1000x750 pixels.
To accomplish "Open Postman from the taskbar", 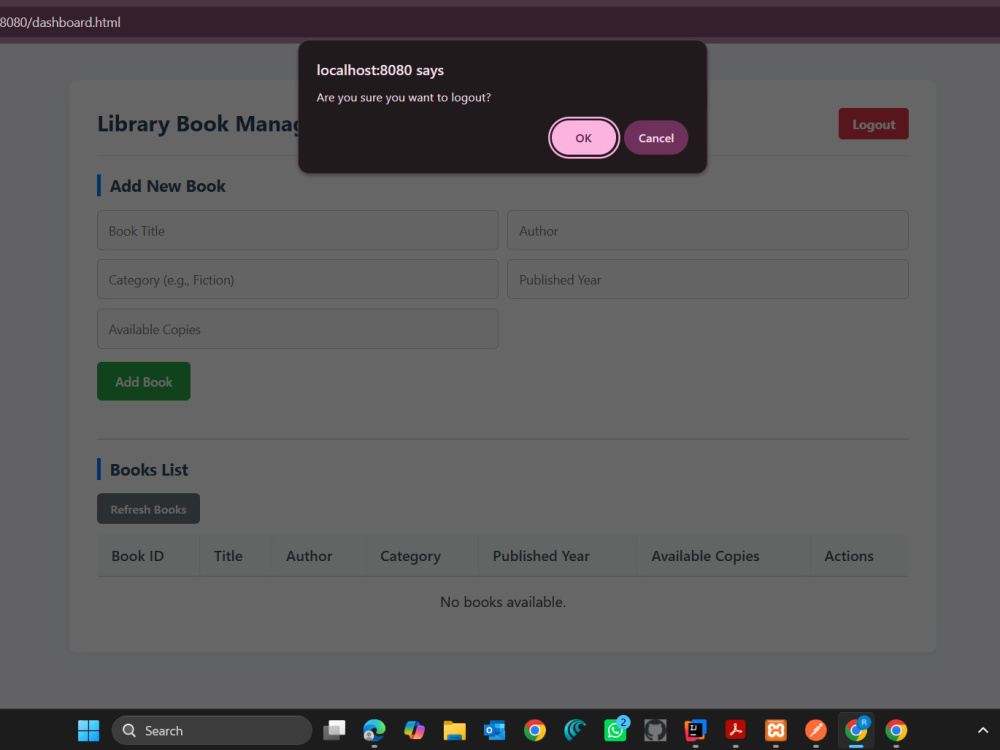I will tap(816, 730).
